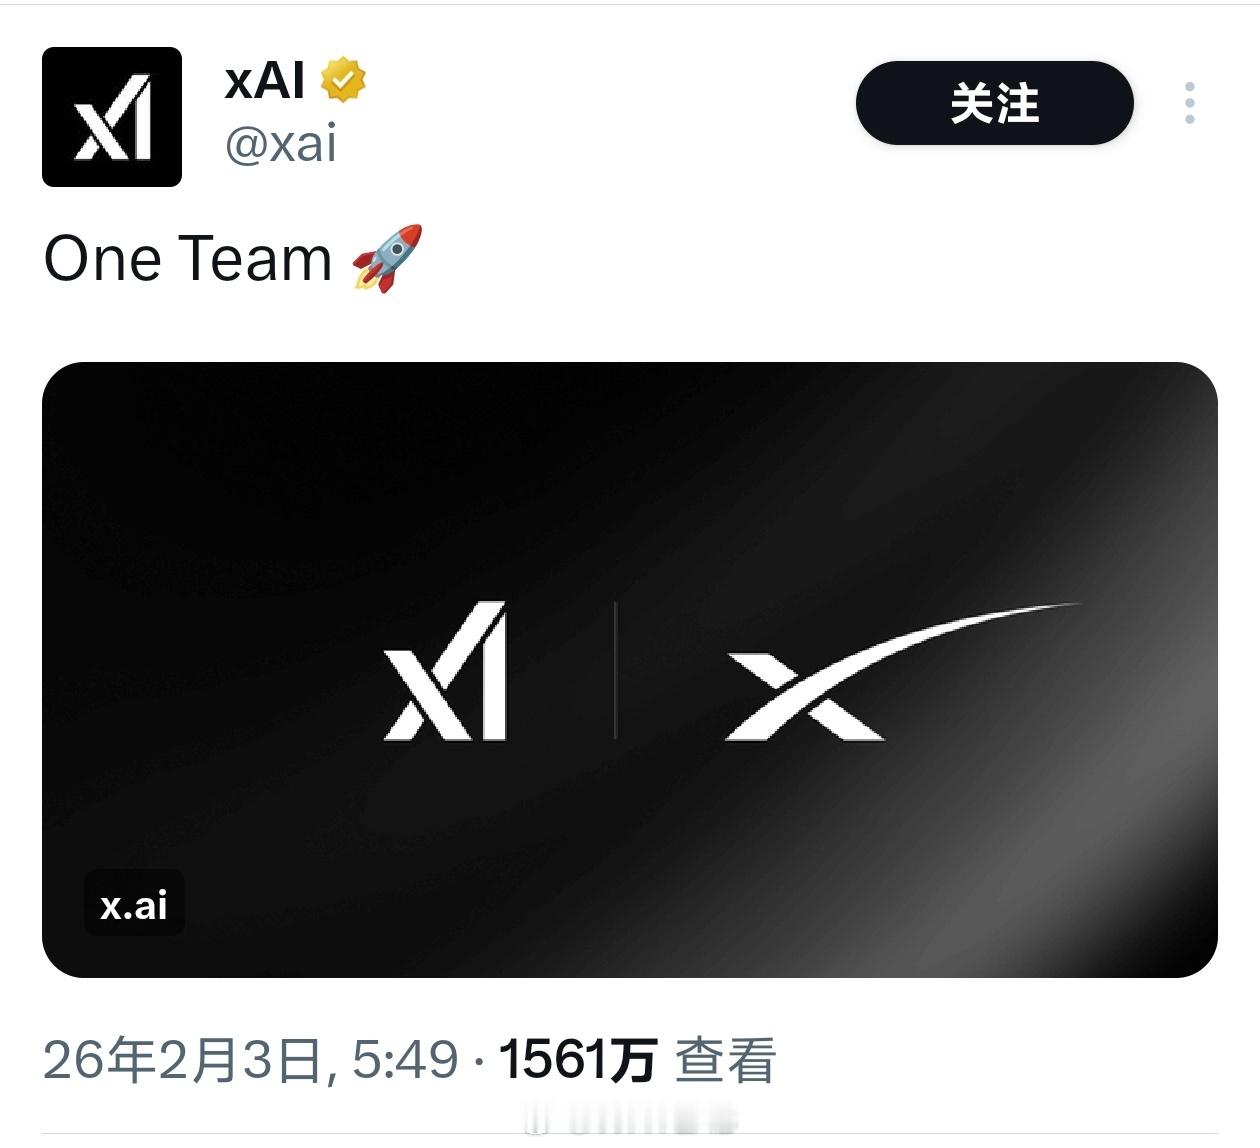
Task: Click the rocket emoji in the tweet
Action: [388, 258]
